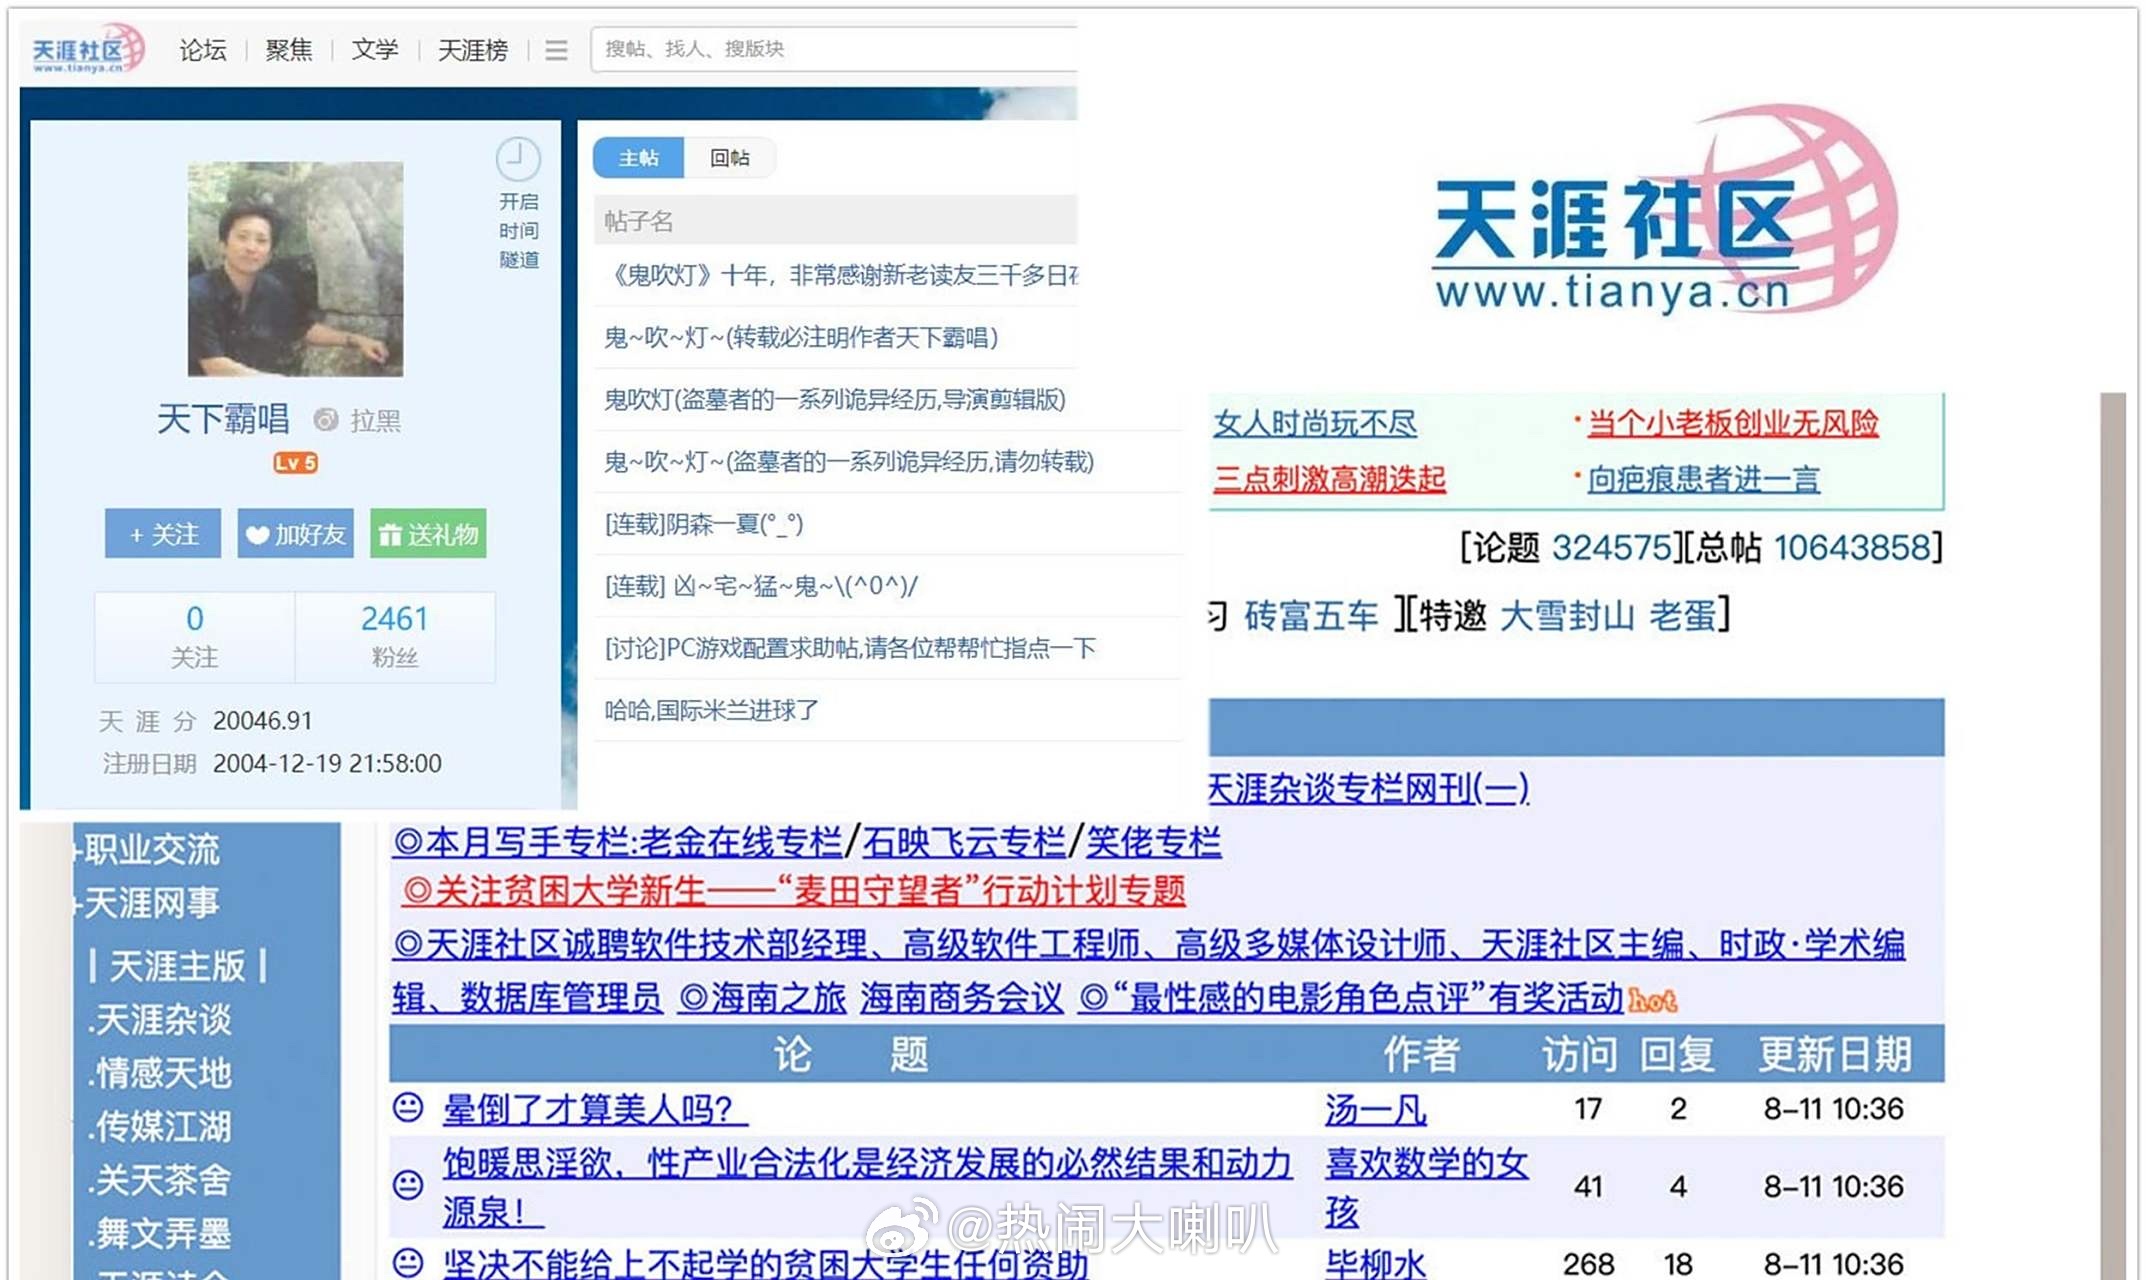Click the 0 关注 following count
Screen dimensions: 2146x1280
pyautogui.click(x=195, y=636)
